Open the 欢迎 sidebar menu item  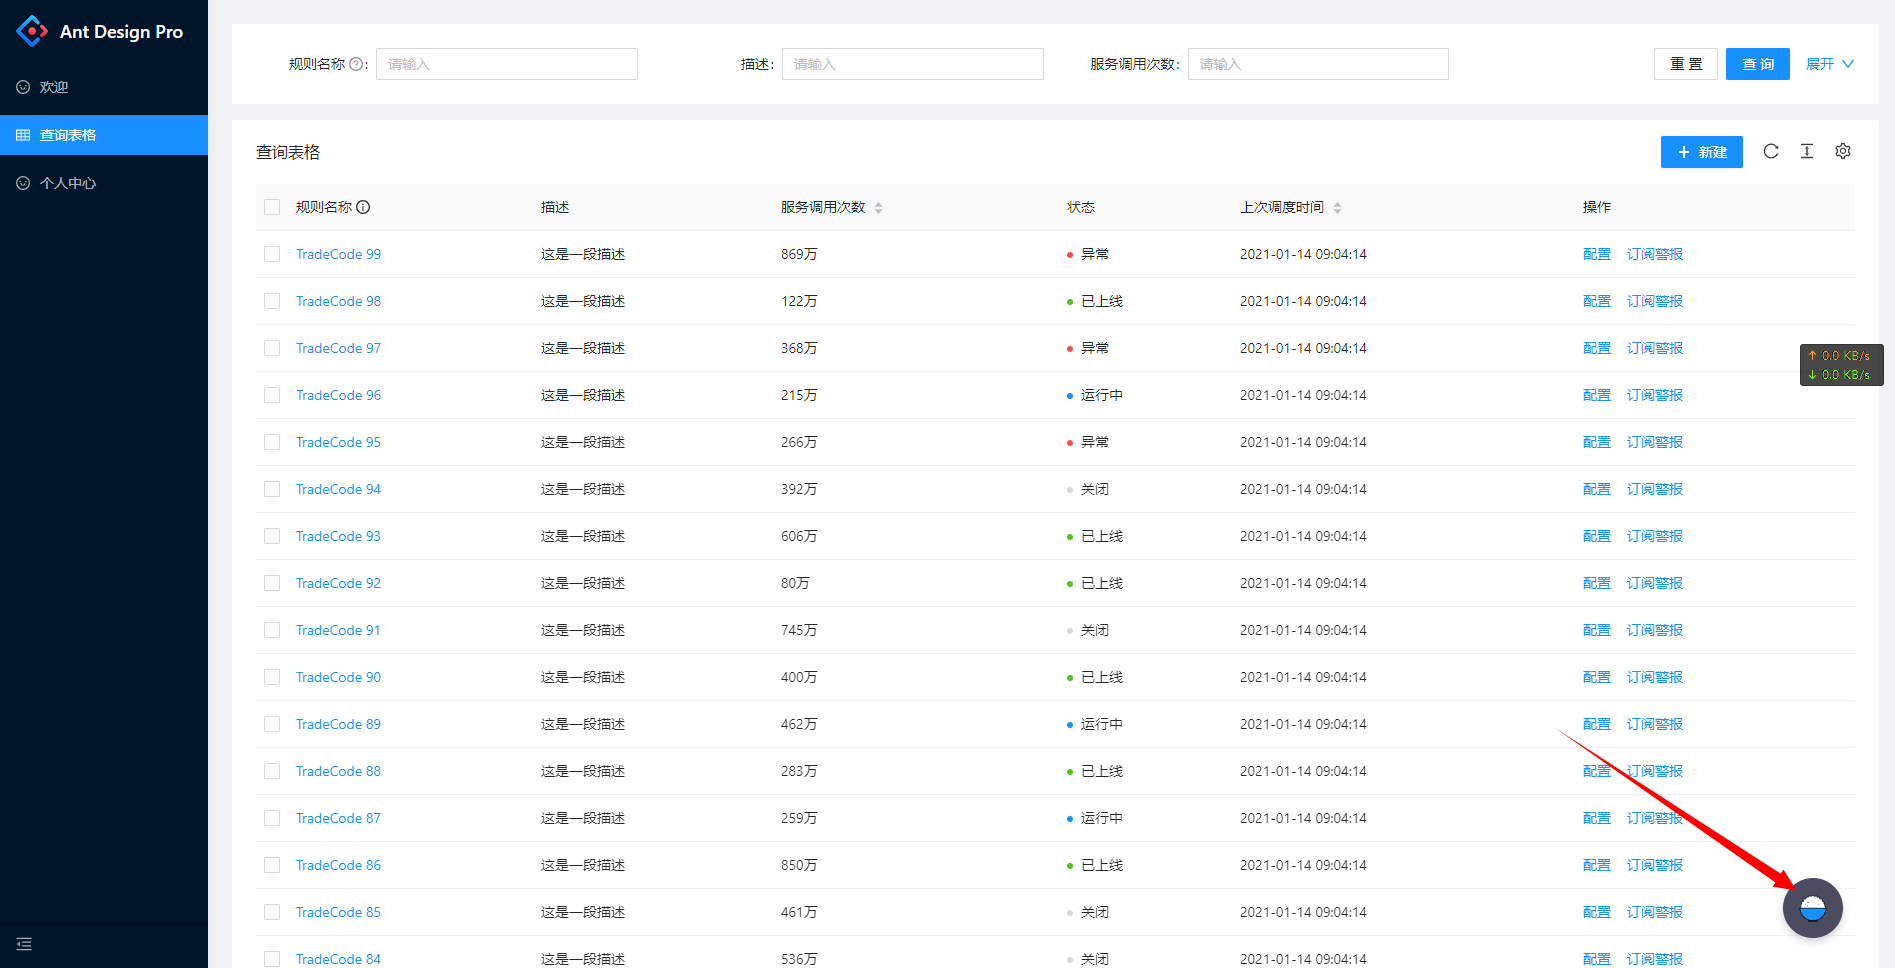[x=55, y=86]
